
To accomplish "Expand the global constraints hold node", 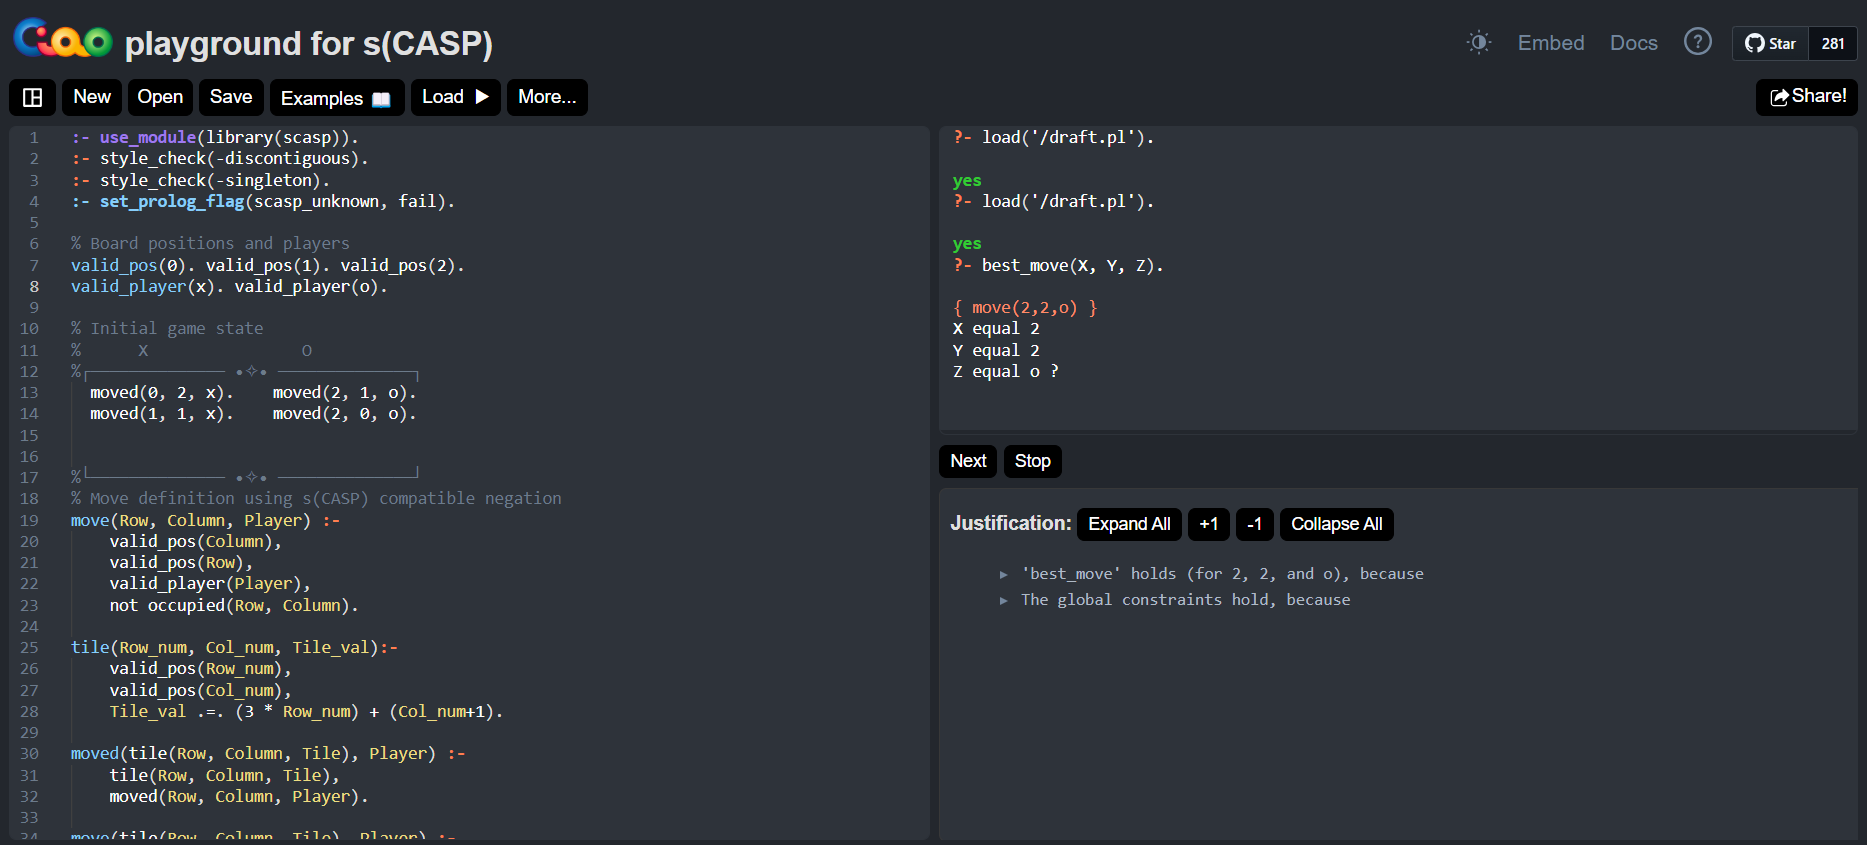I will click(1003, 600).
